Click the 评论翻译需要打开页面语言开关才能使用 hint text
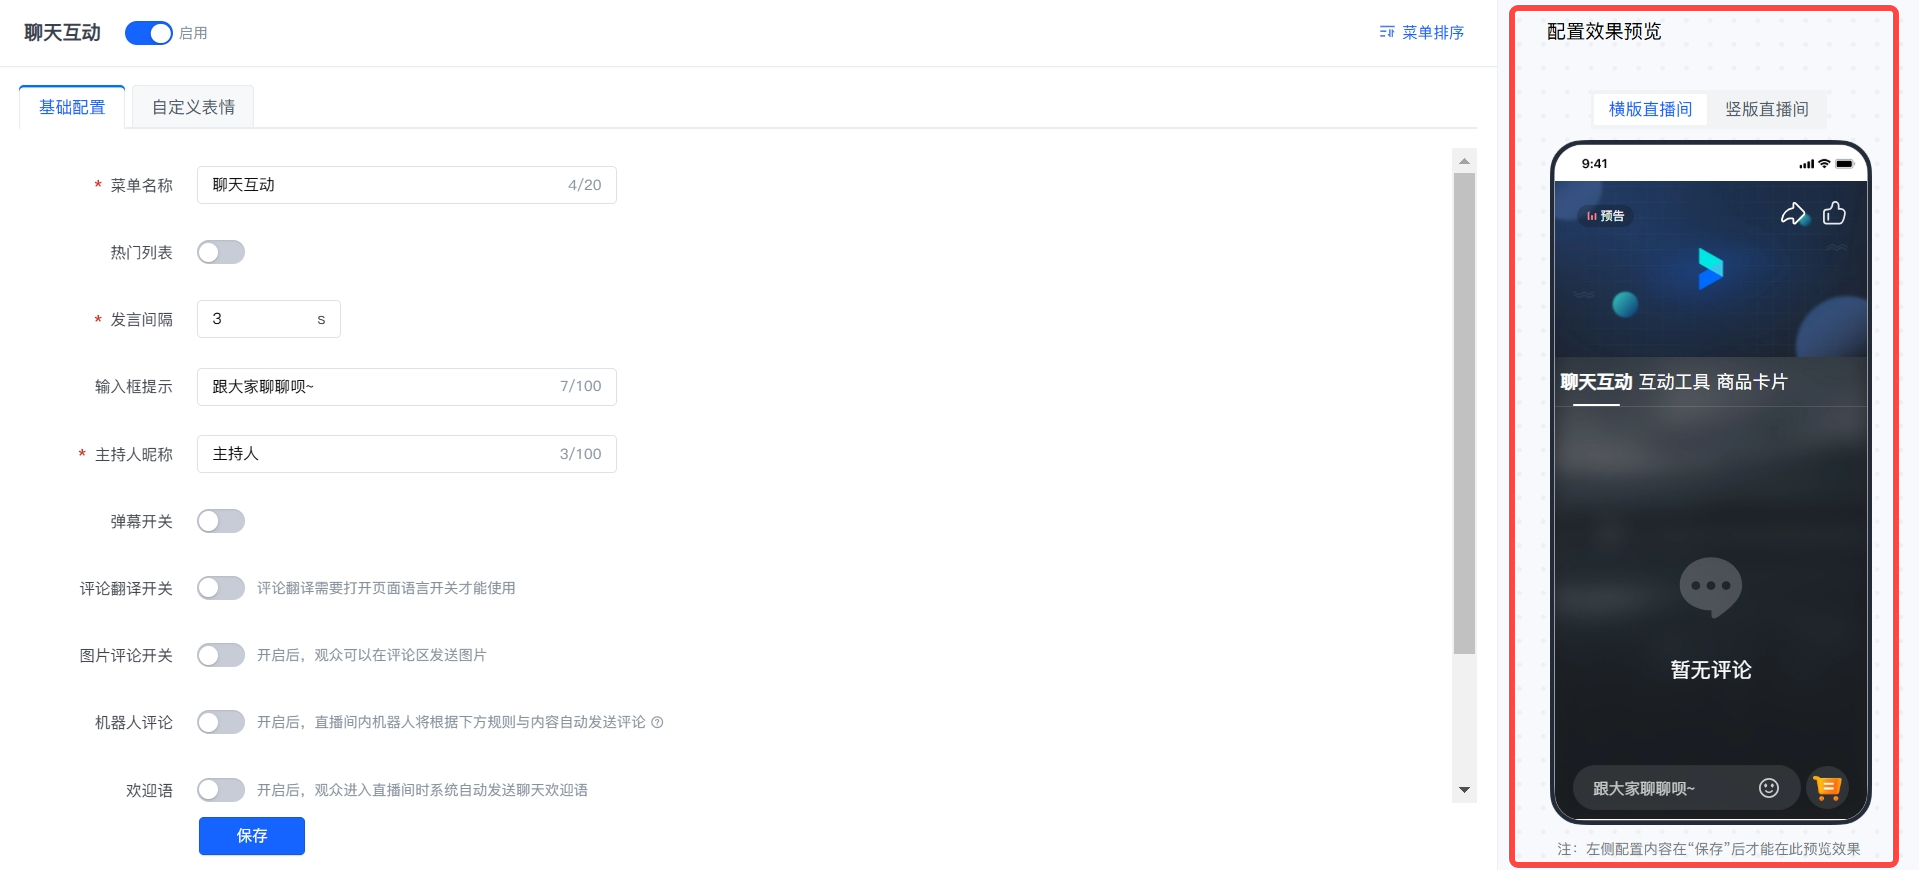 point(386,588)
